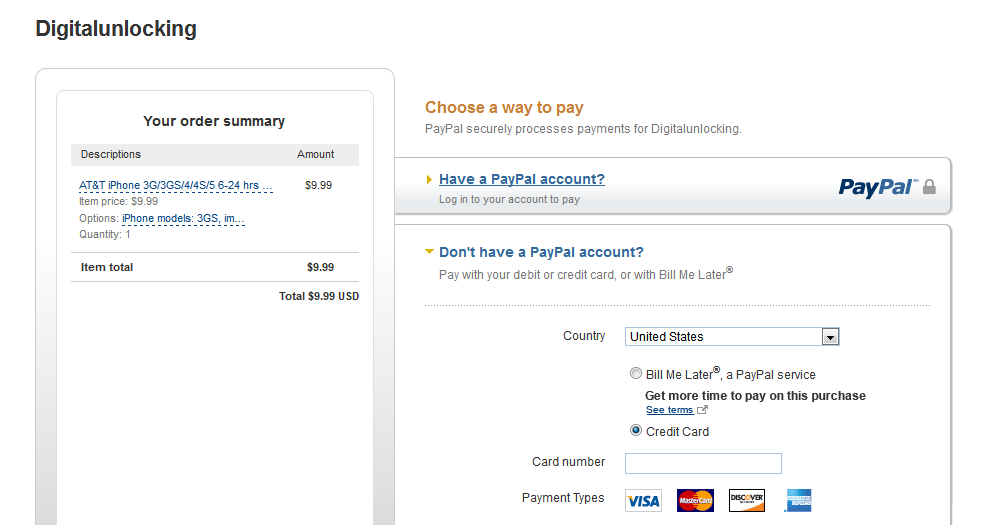Focus the Card number input field
The width and height of the screenshot is (993, 525).
pos(703,464)
